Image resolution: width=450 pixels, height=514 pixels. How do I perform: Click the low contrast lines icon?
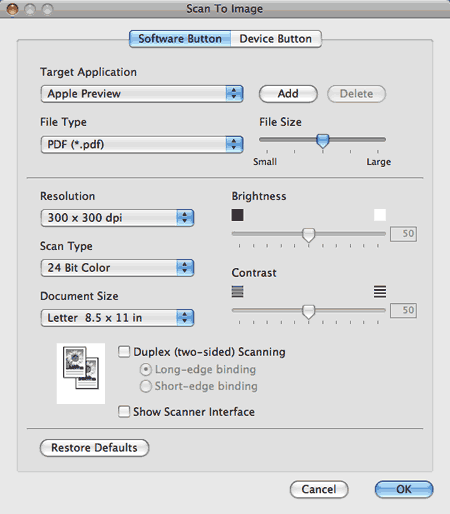(x=237, y=291)
